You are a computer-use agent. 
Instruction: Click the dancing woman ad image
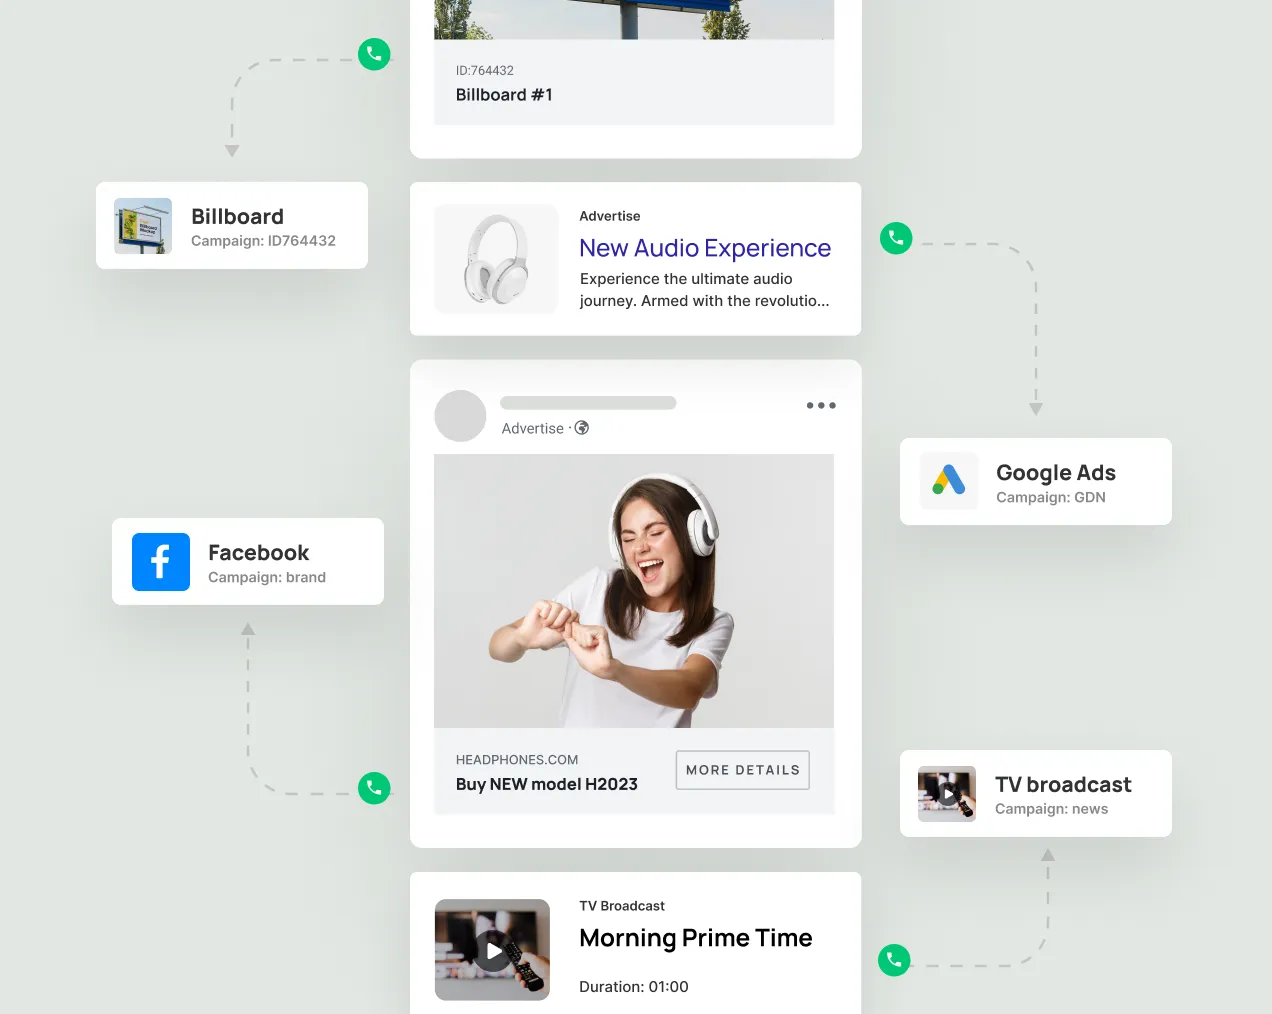pyautogui.click(x=634, y=591)
